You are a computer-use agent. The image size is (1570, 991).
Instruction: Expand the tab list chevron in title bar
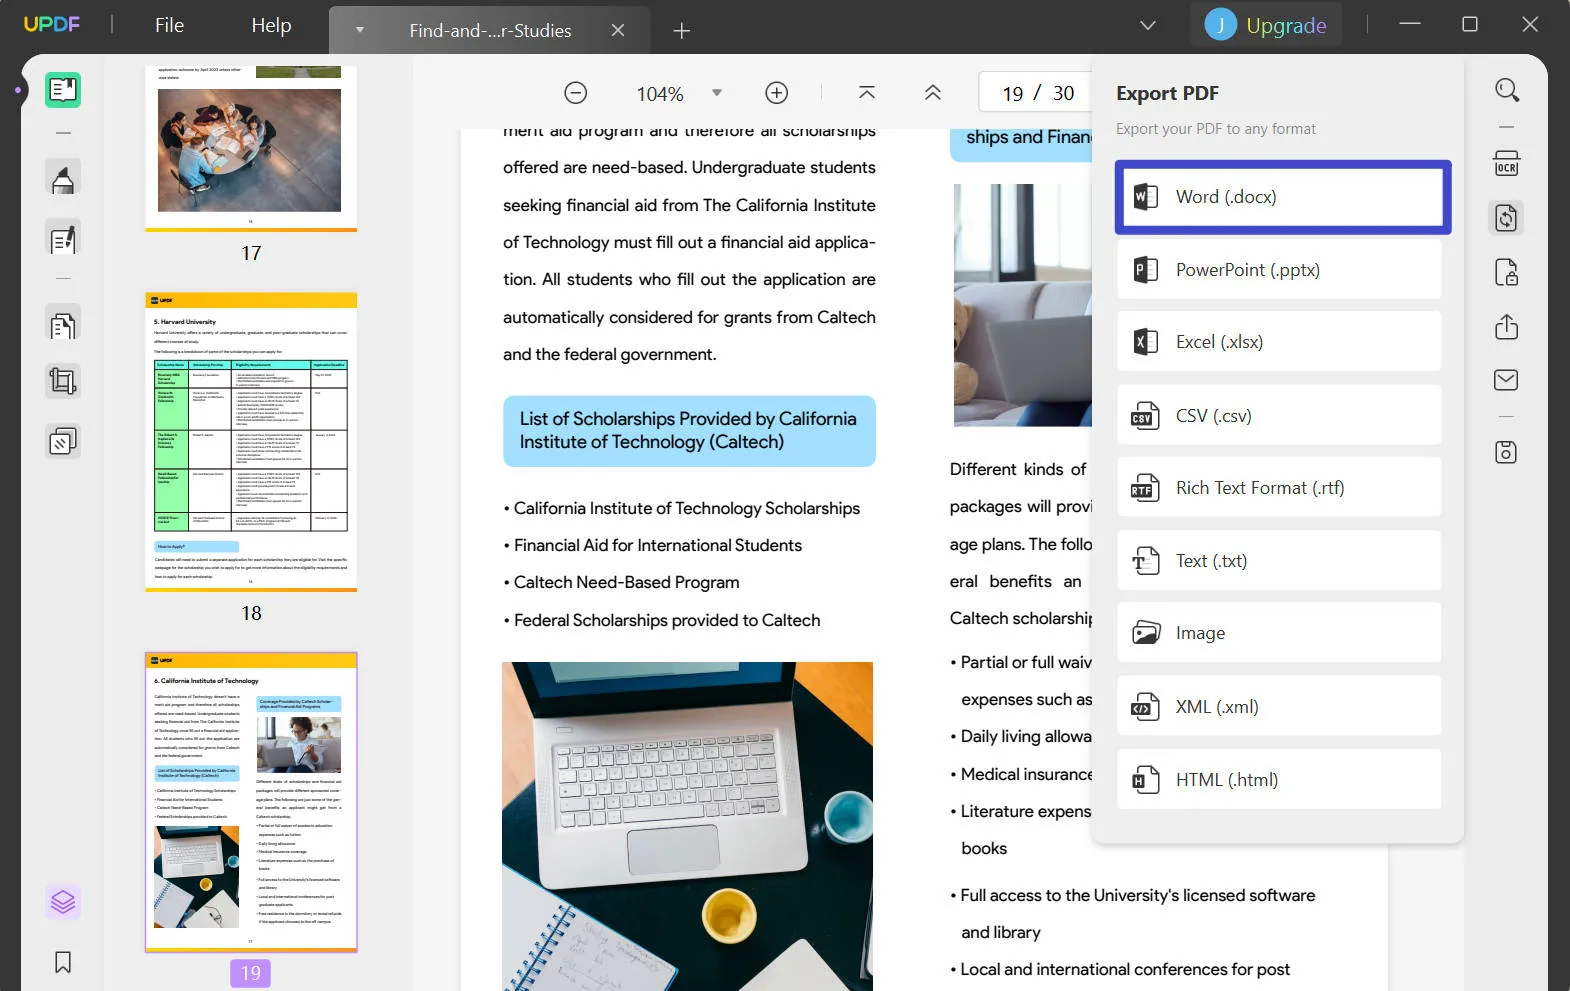click(x=1148, y=25)
